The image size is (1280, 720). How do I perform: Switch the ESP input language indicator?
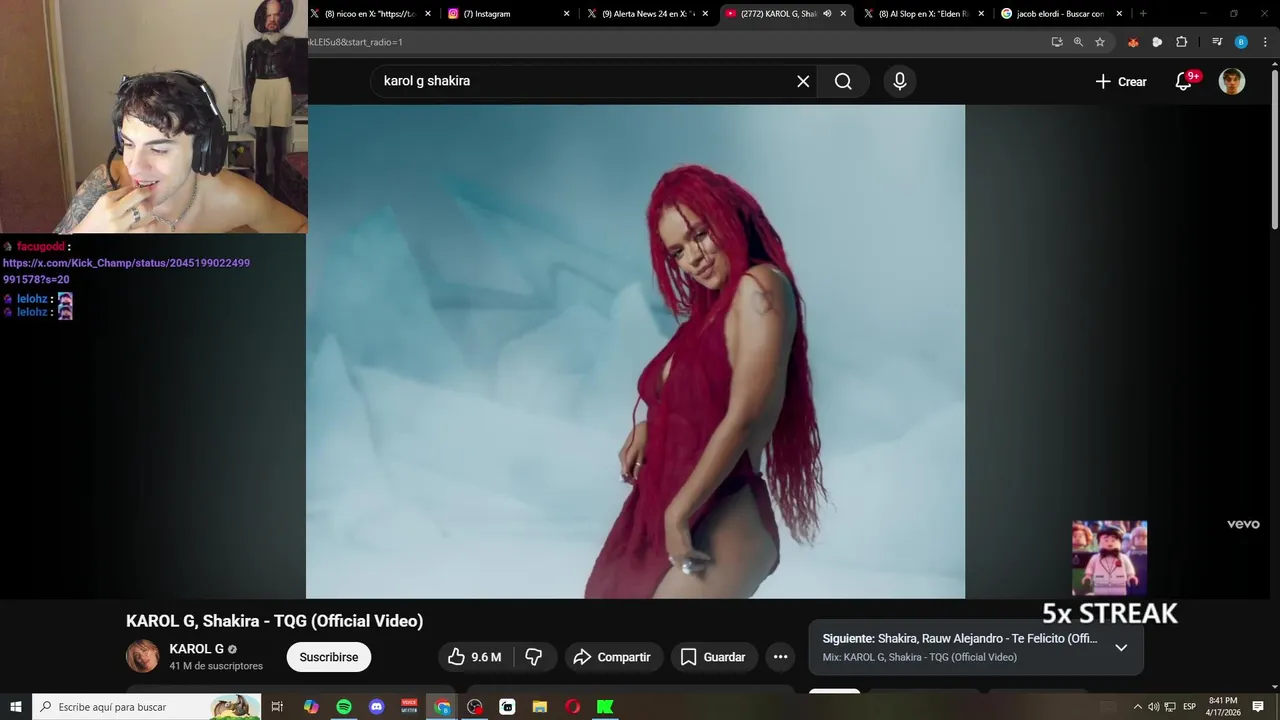click(1190, 707)
